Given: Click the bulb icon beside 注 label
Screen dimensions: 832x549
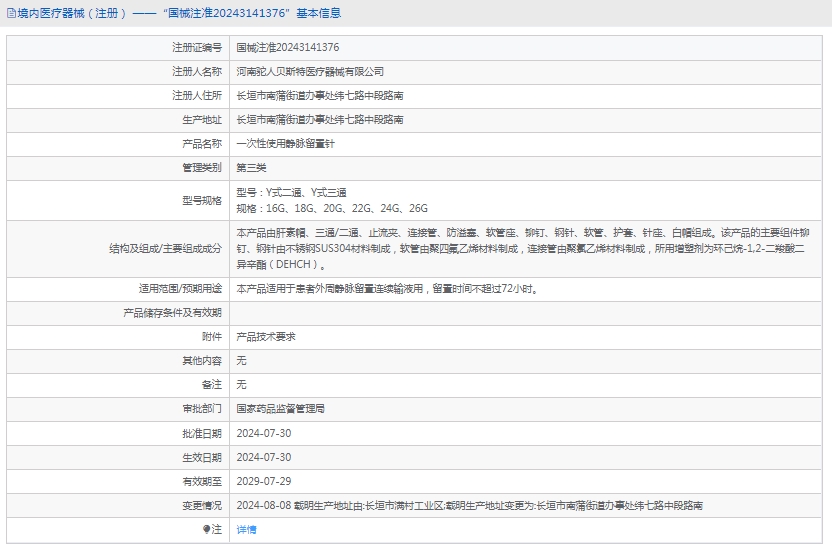Looking at the screenshot, I should [207, 529].
